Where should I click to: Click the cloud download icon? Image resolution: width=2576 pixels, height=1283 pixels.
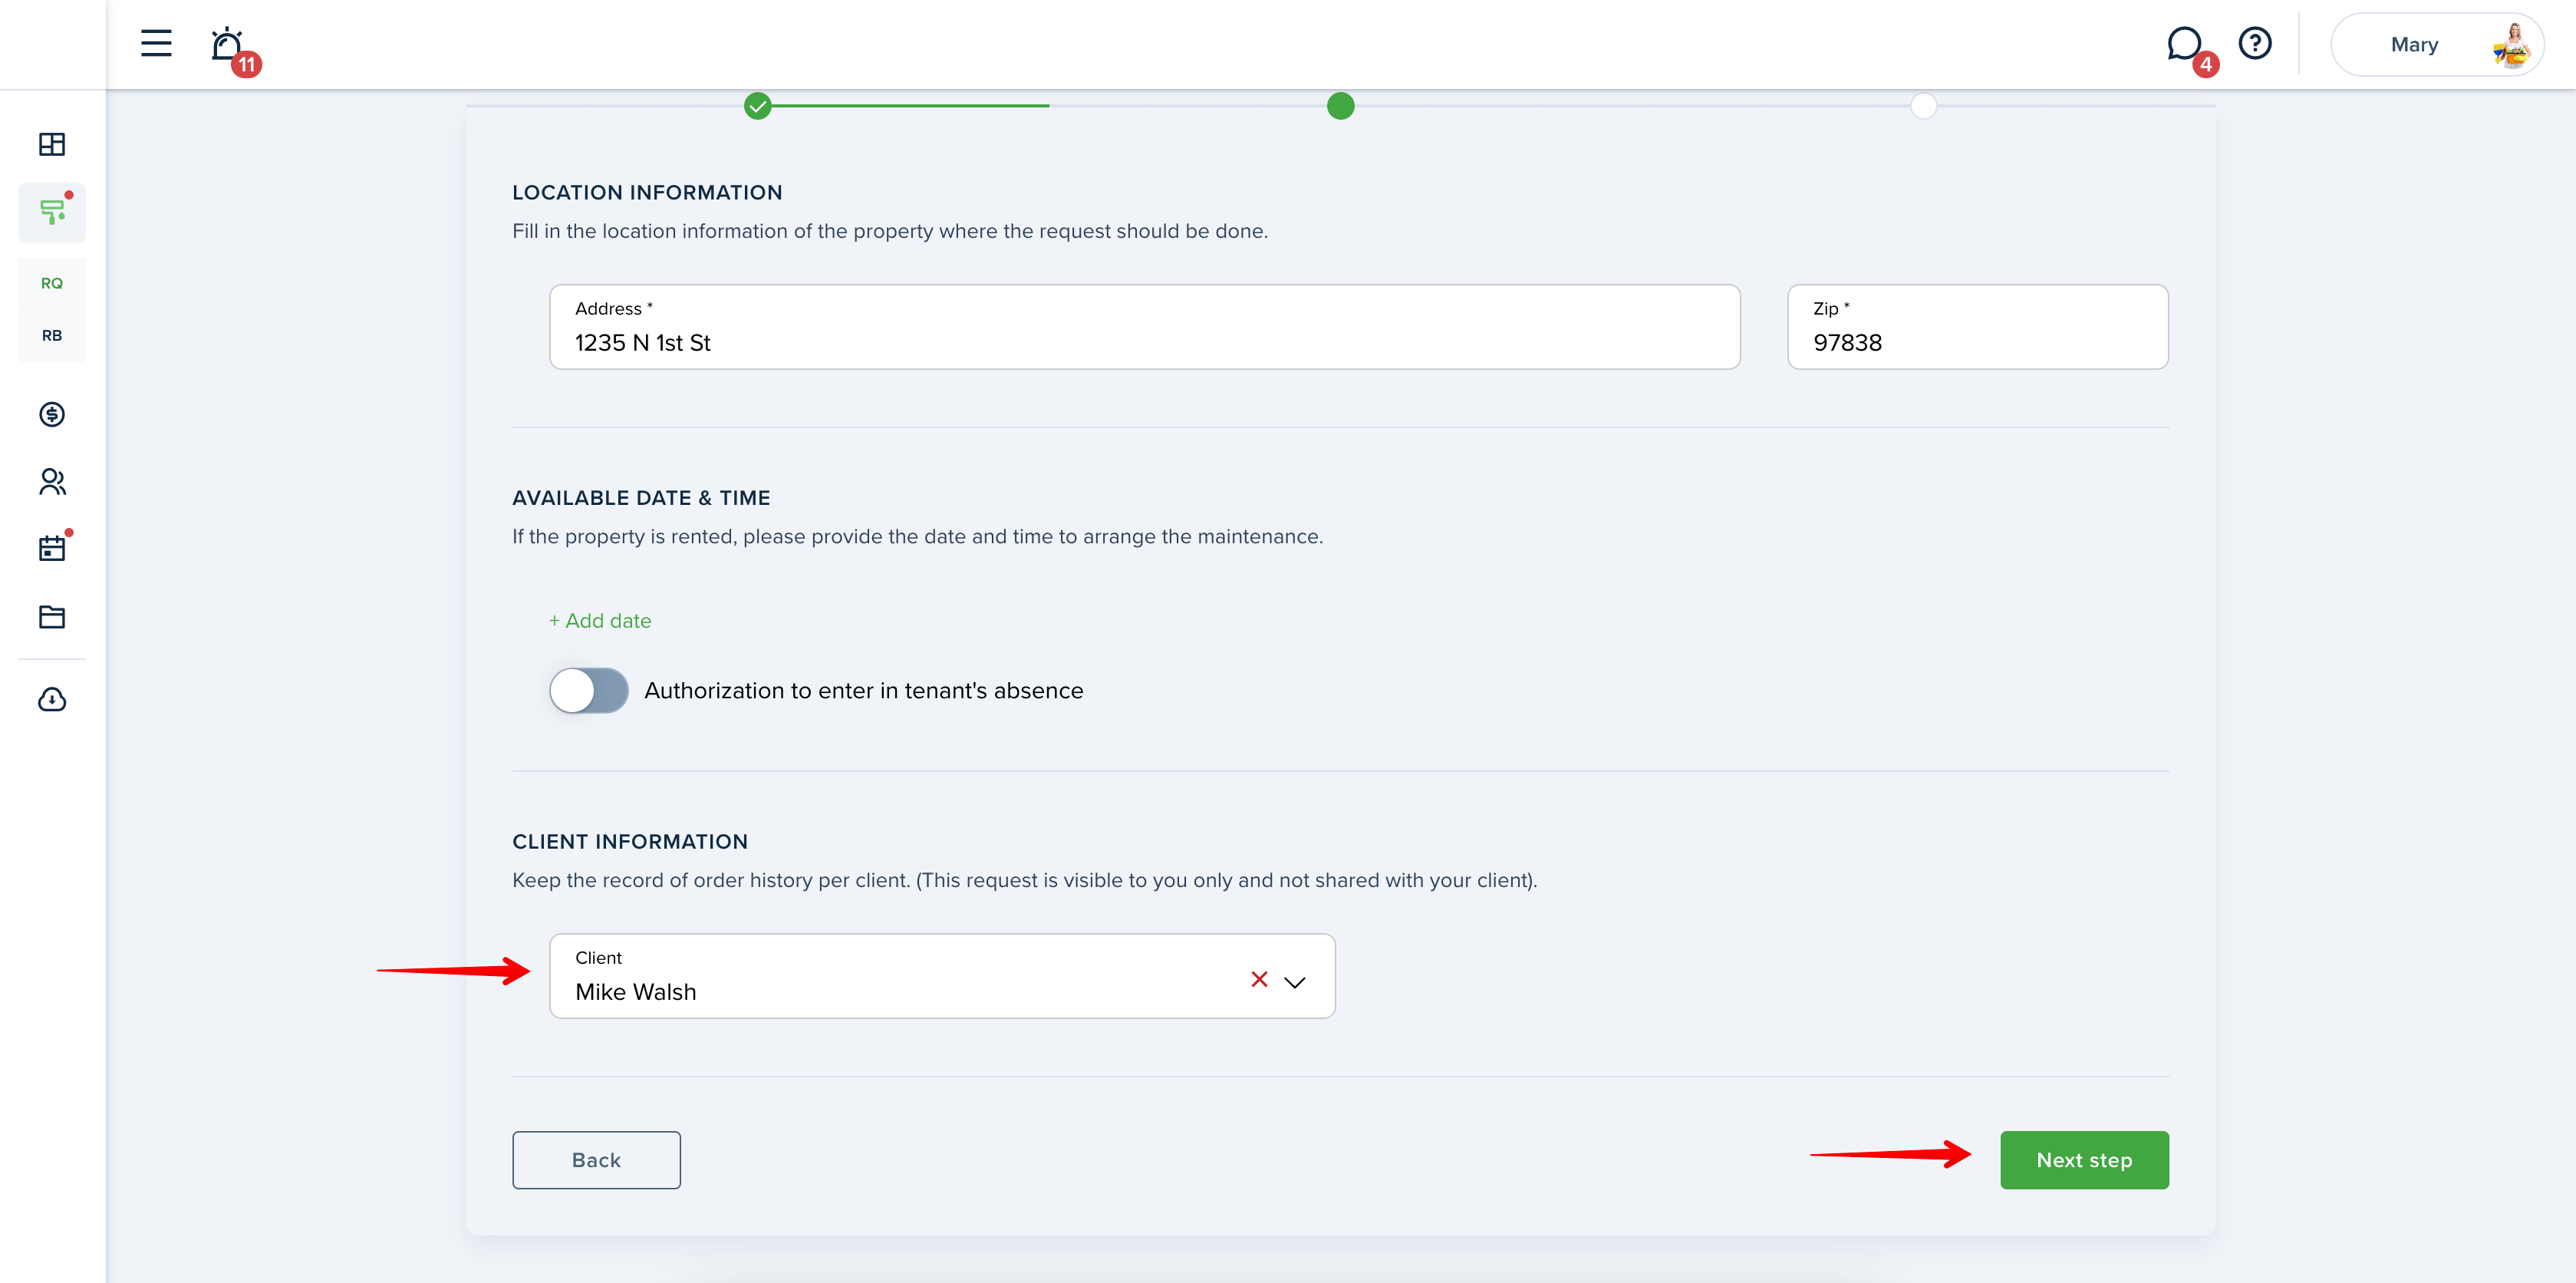pos(52,699)
